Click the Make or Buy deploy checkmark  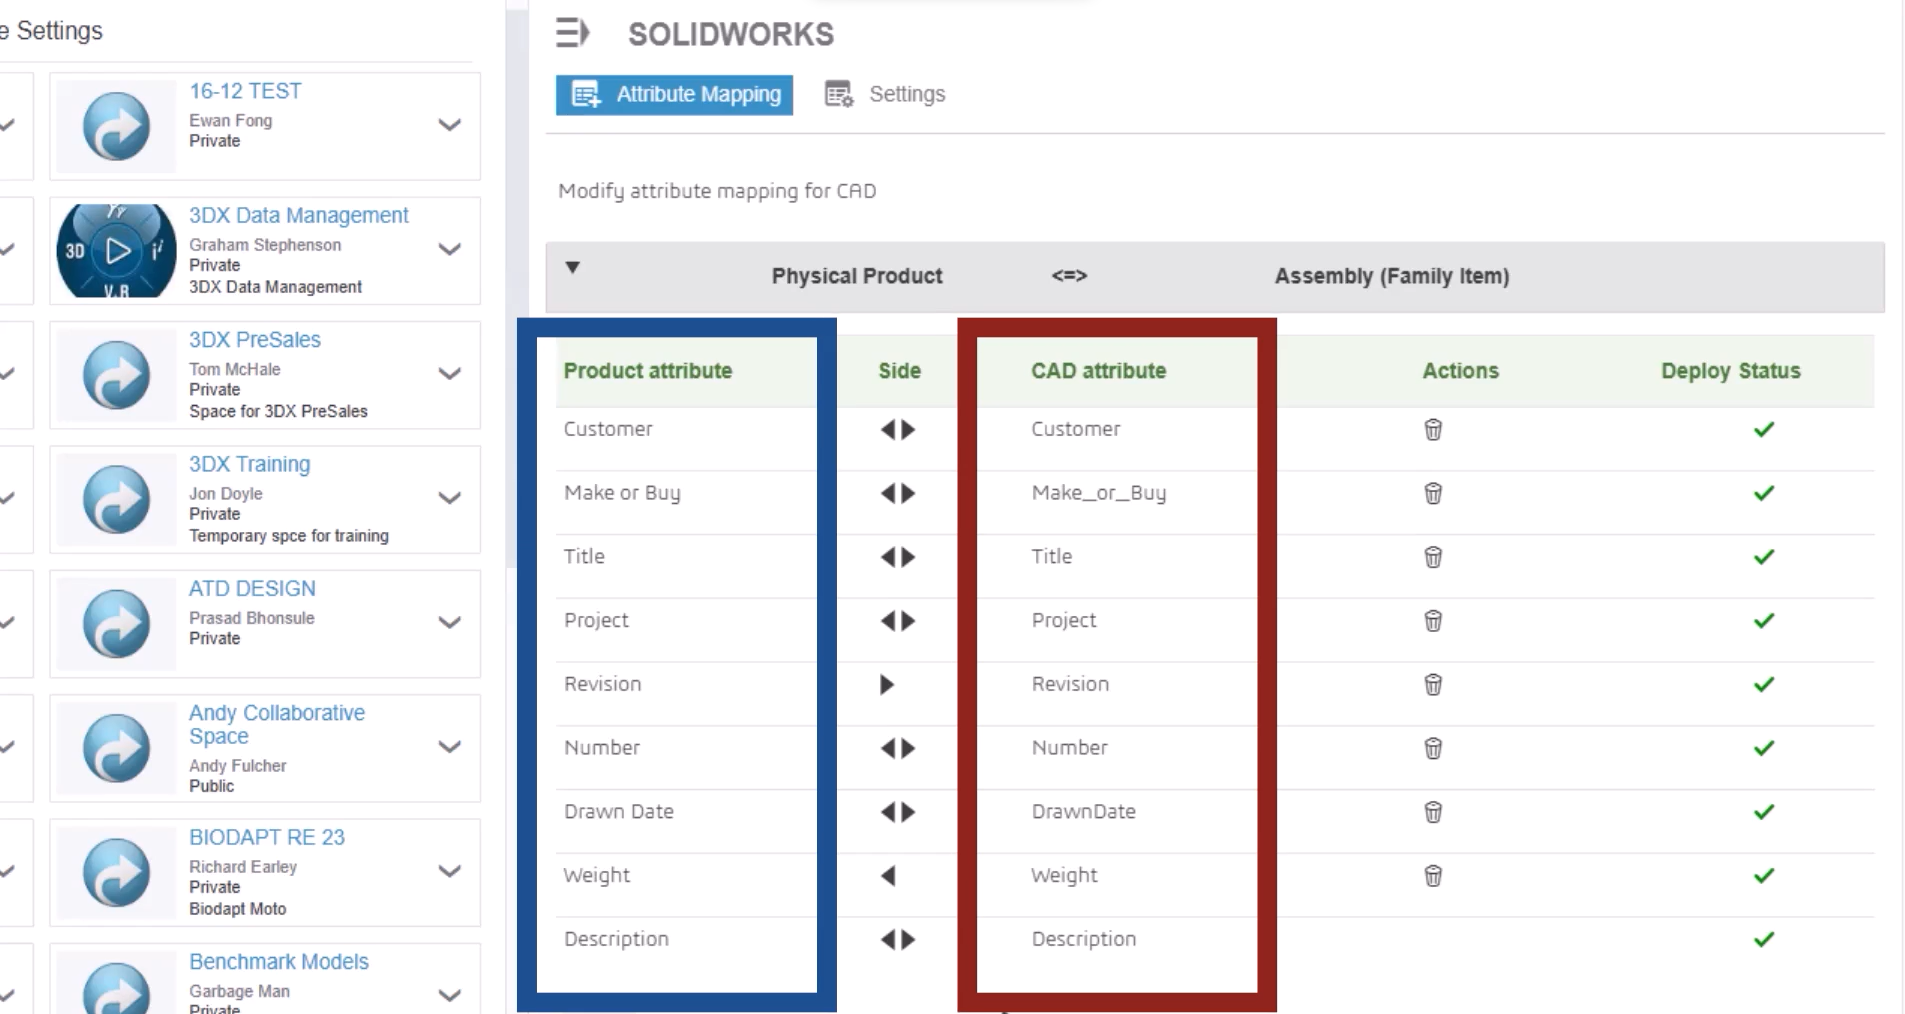click(x=1764, y=493)
